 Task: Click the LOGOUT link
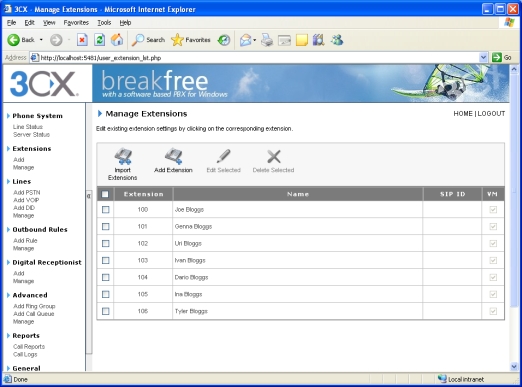click(491, 114)
